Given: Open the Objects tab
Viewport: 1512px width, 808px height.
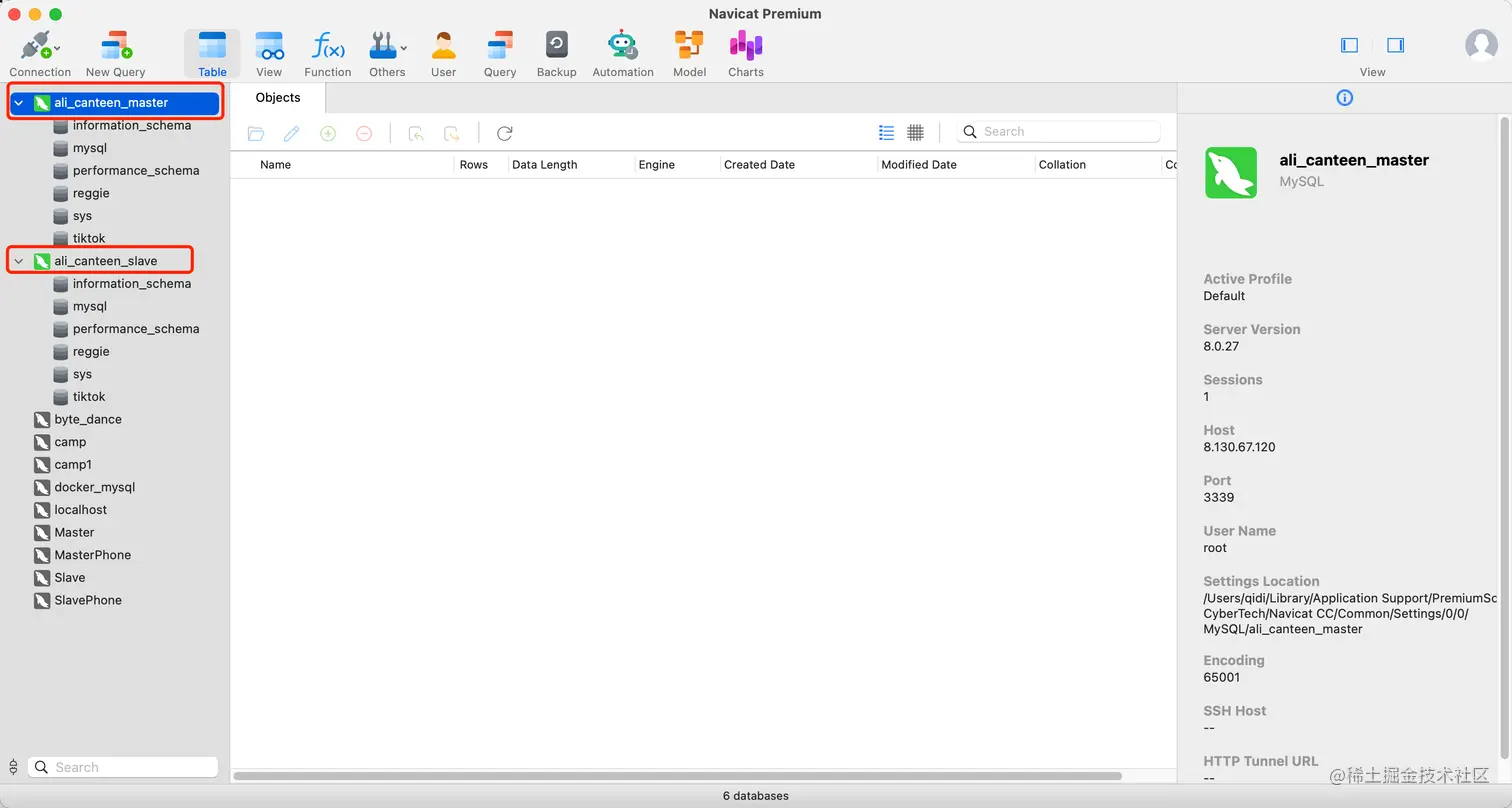Looking at the screenshot, I should 278,97.
